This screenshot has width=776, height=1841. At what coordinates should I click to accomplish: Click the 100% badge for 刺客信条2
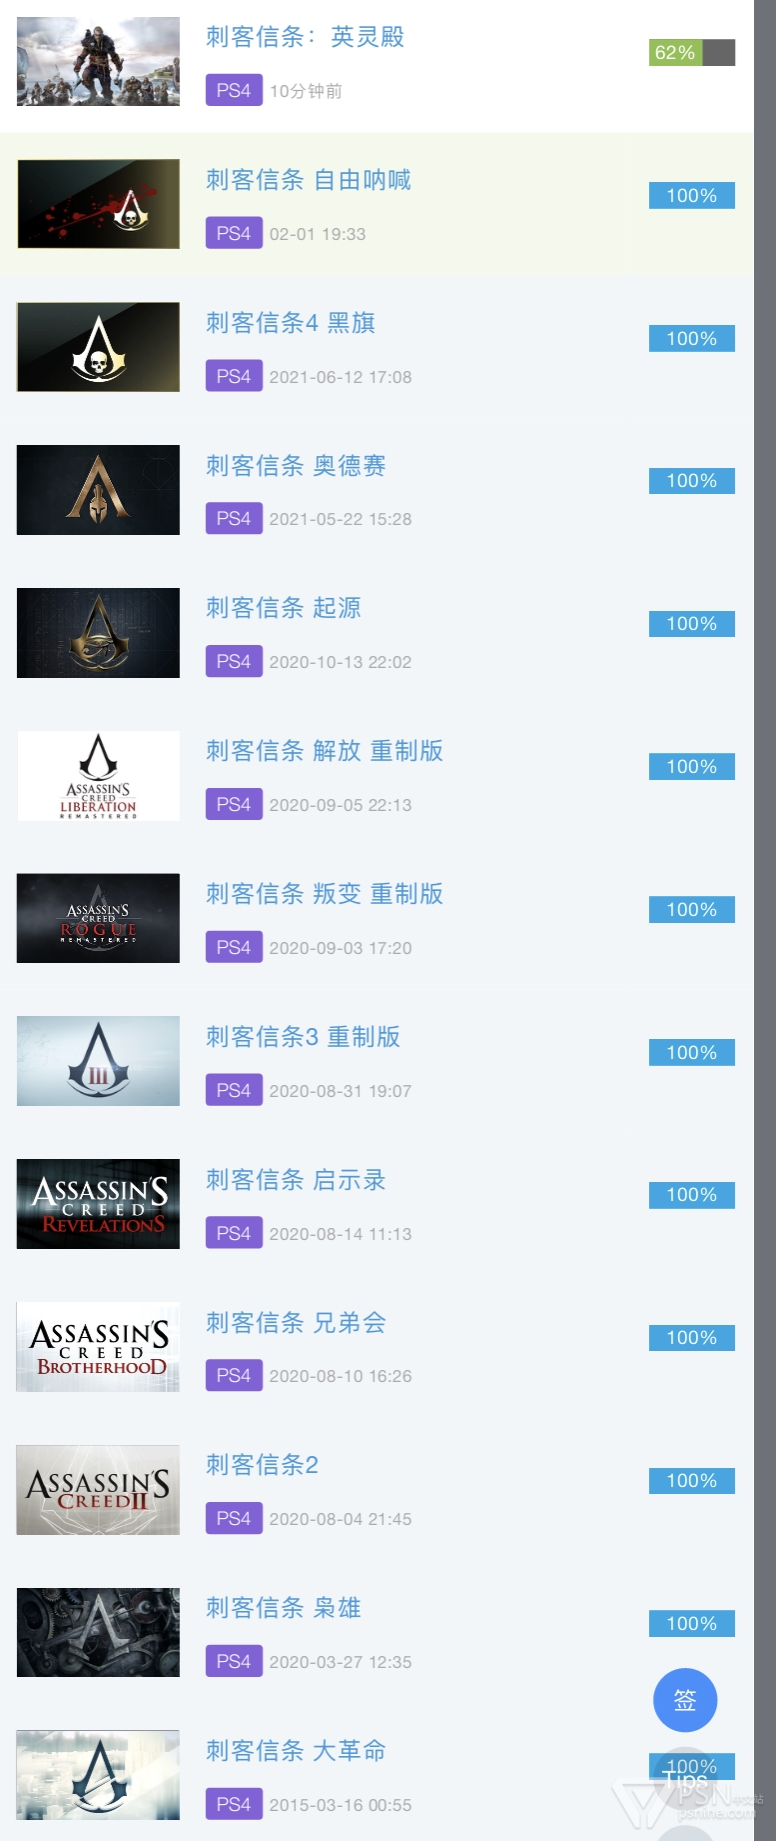692,1481
